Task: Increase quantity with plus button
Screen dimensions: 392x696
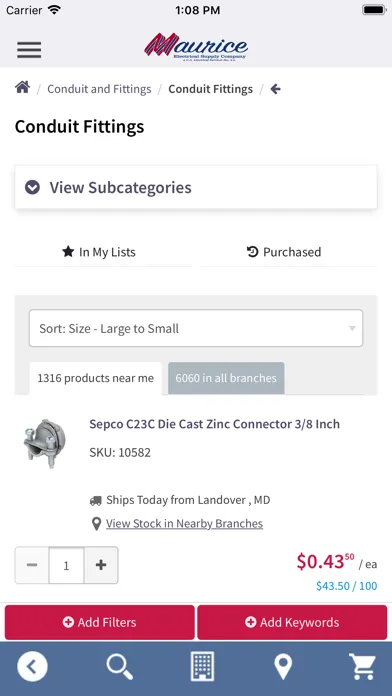Action: 101,565
